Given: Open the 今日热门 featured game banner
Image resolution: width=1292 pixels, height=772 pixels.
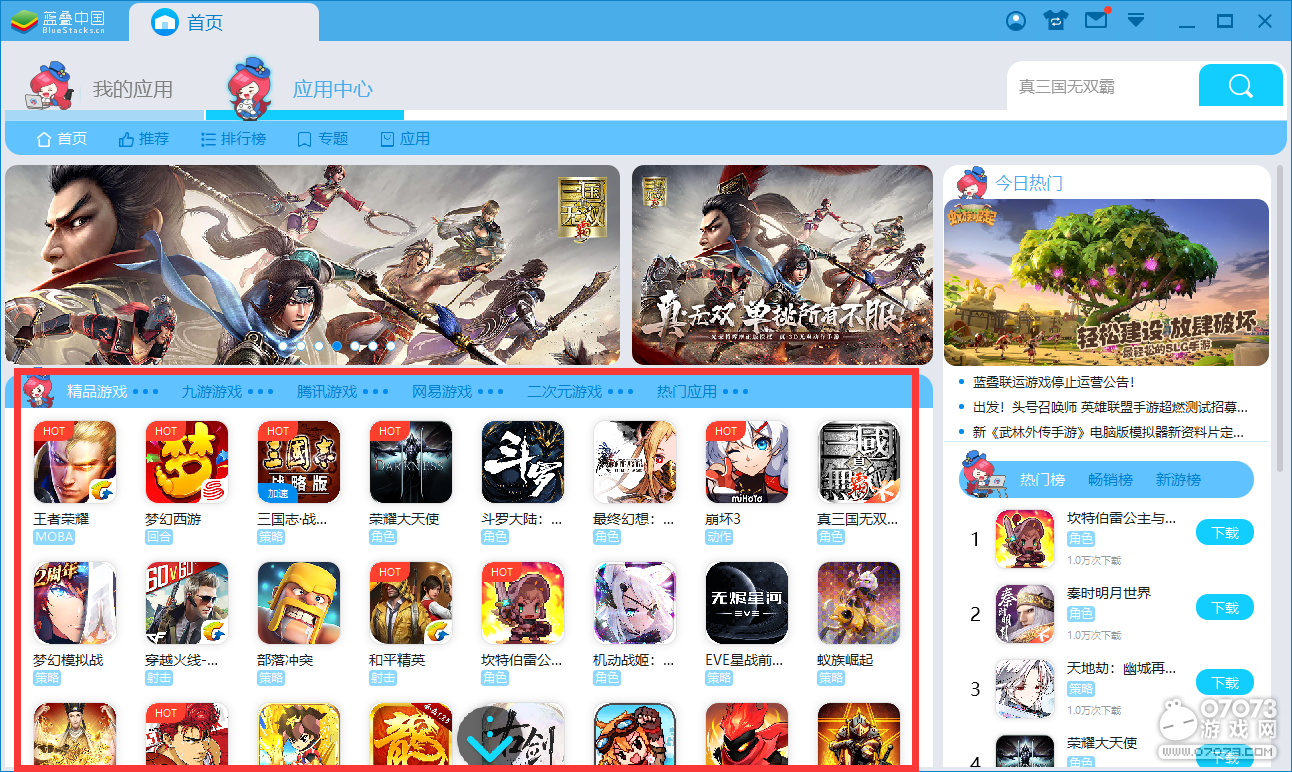Looking at the screenshot, I should (x=1106, y=283).
